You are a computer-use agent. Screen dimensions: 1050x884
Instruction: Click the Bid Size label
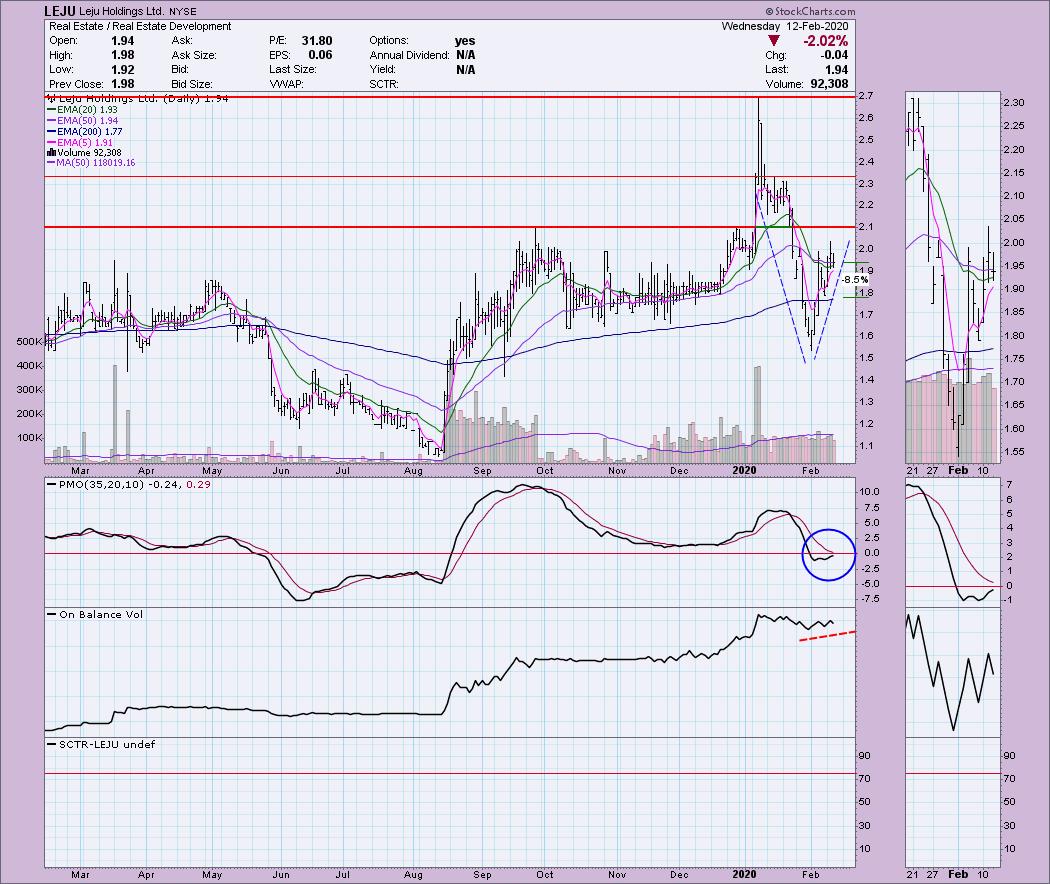tap(192, 84)
